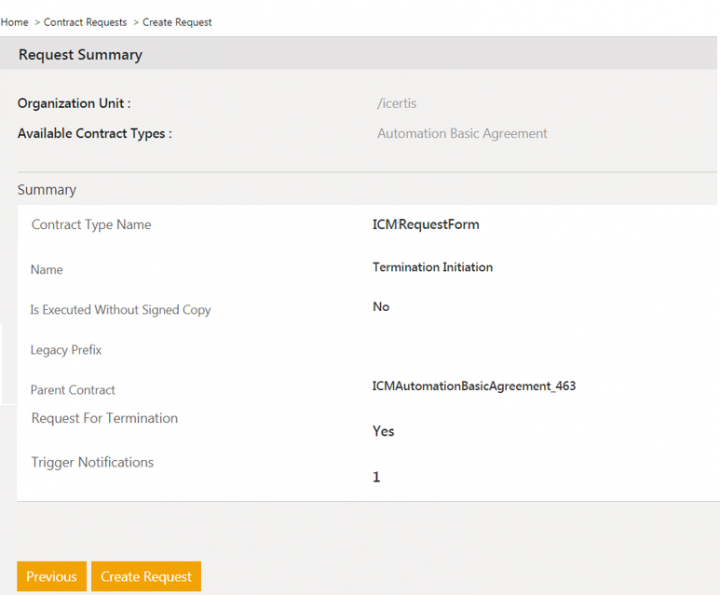
Task: Click the Name field label
Action: click(x=46, y=269)
